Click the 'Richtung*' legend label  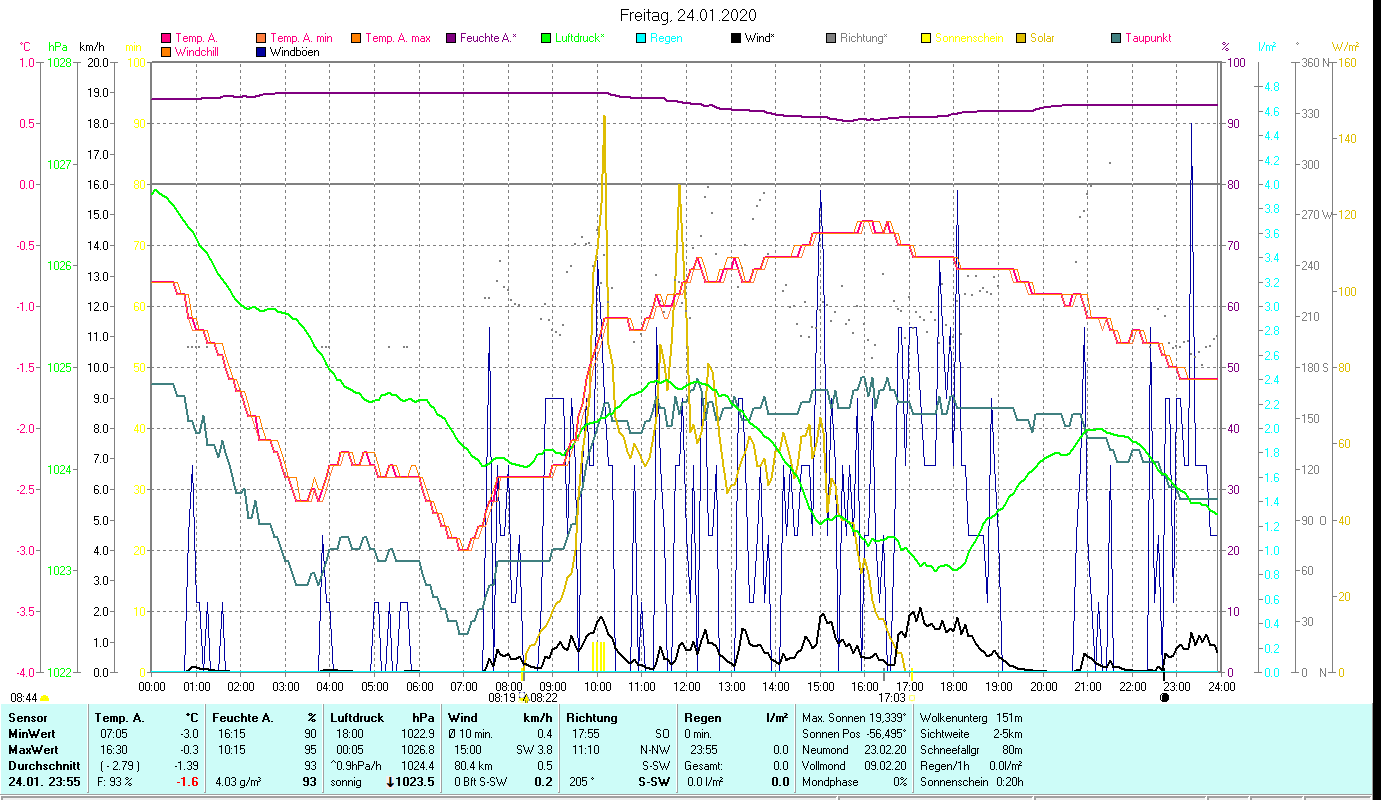pyautogui.click(x=864, y=39)
